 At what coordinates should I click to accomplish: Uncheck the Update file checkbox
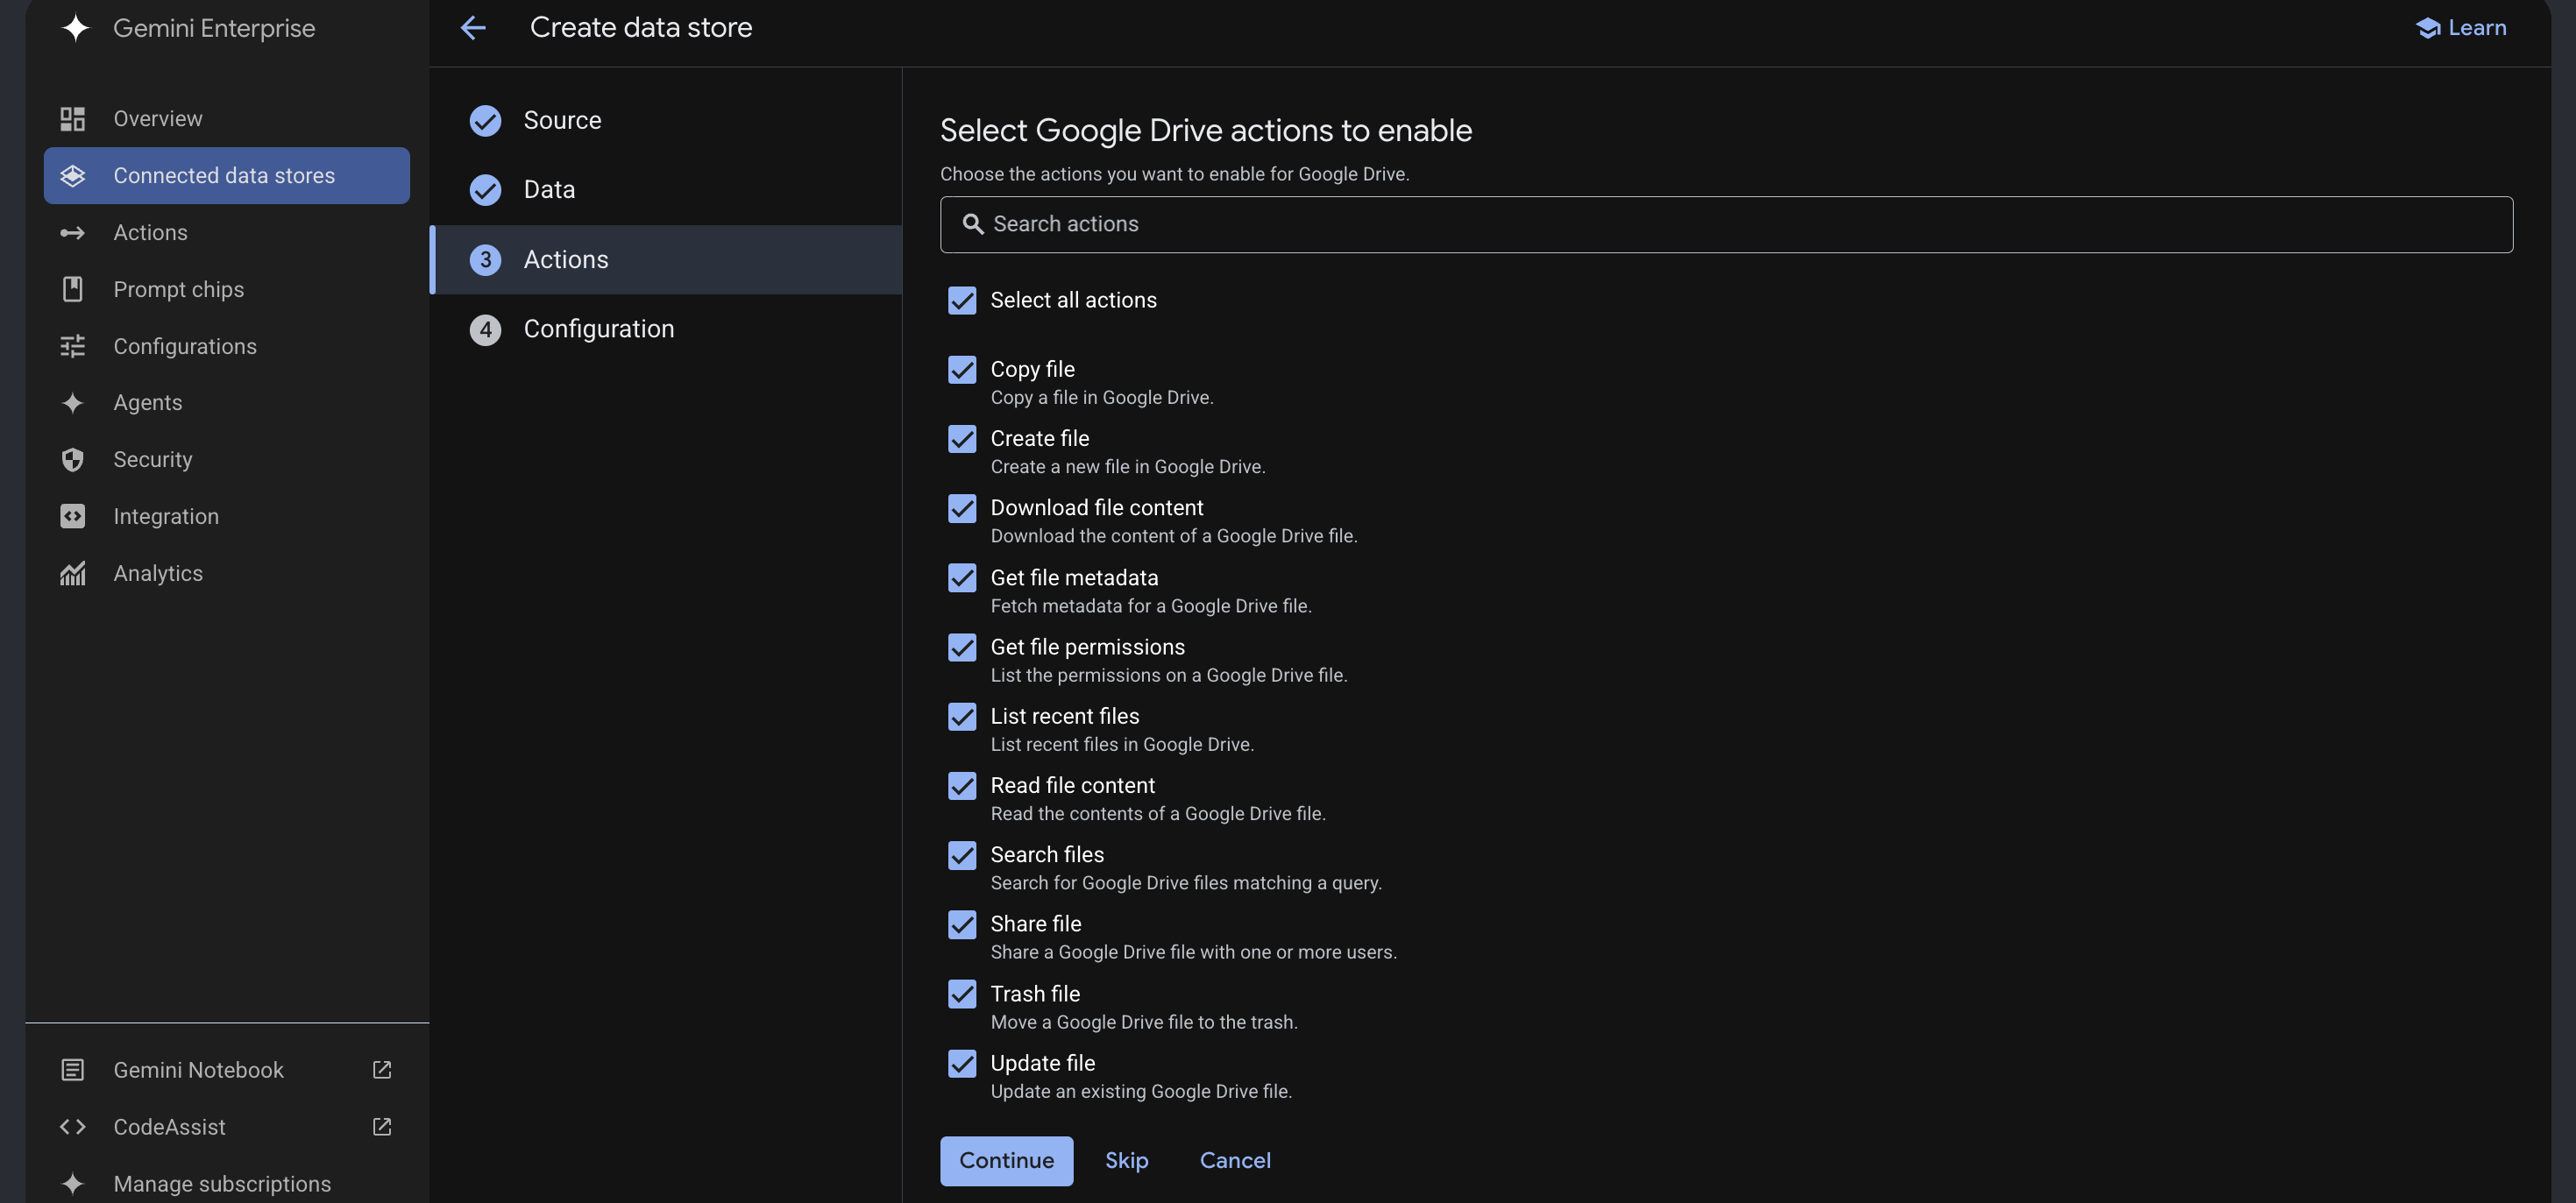(962, 1063)
